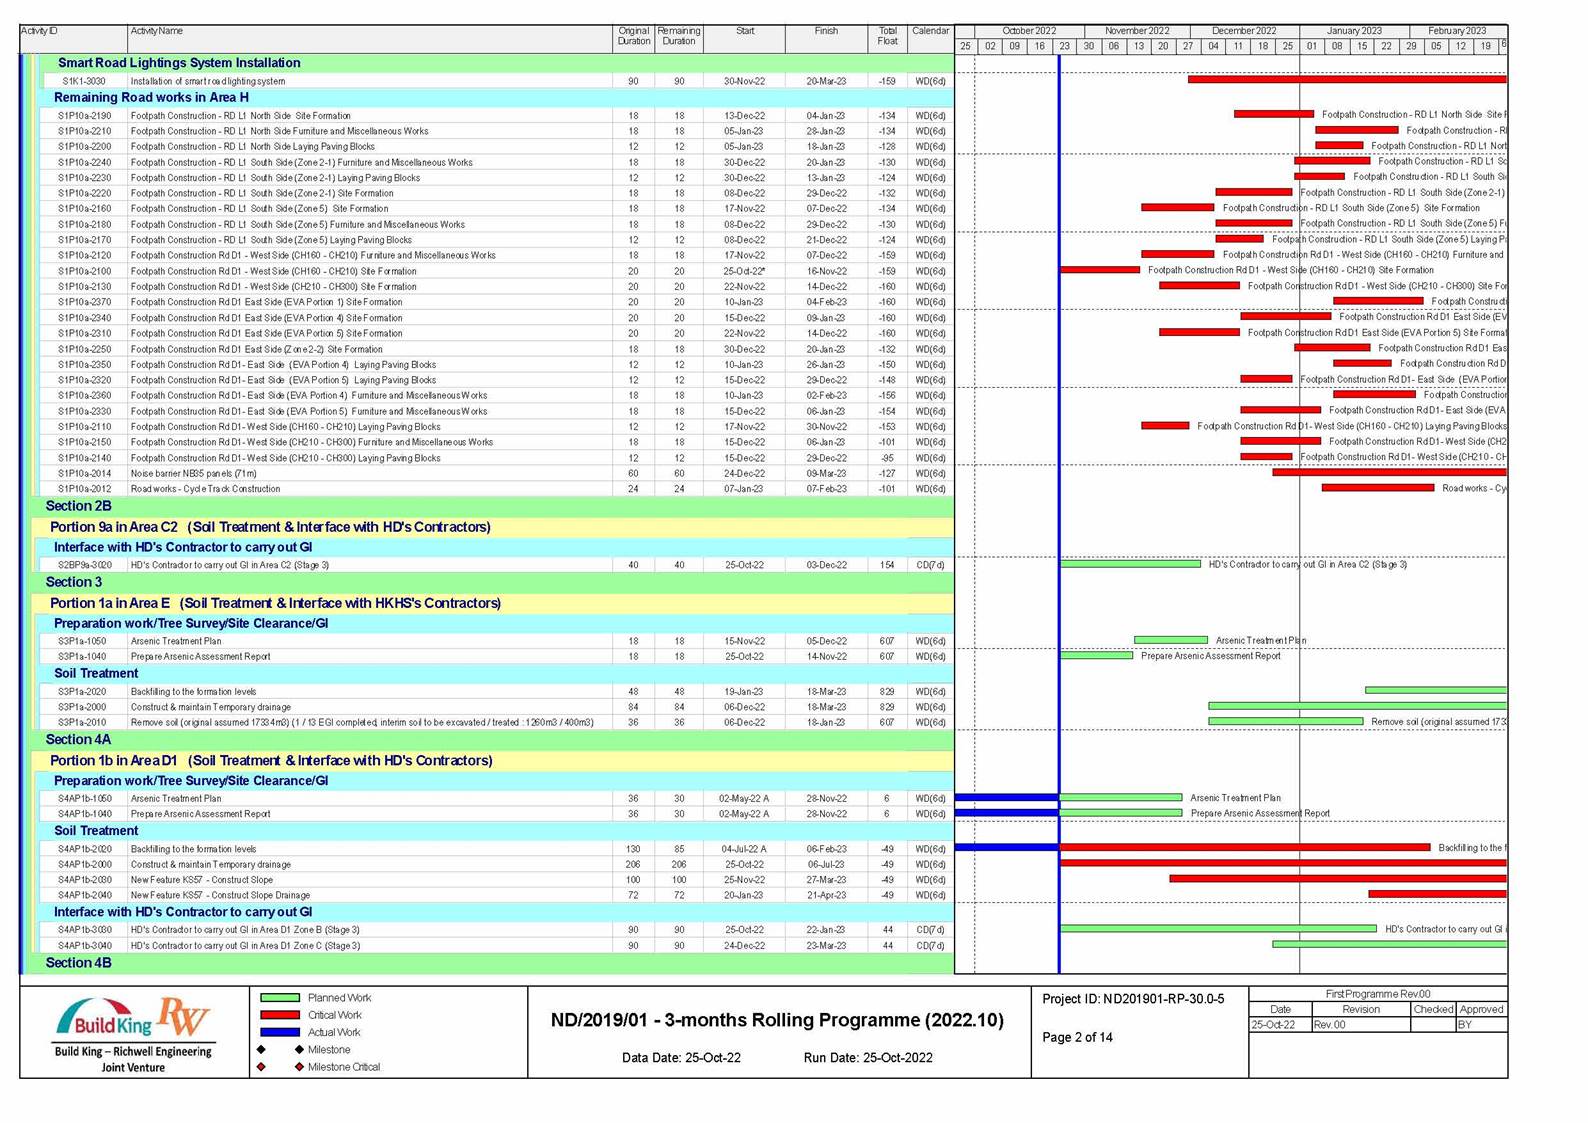Select the Activity ID column header

pos(74,39)
